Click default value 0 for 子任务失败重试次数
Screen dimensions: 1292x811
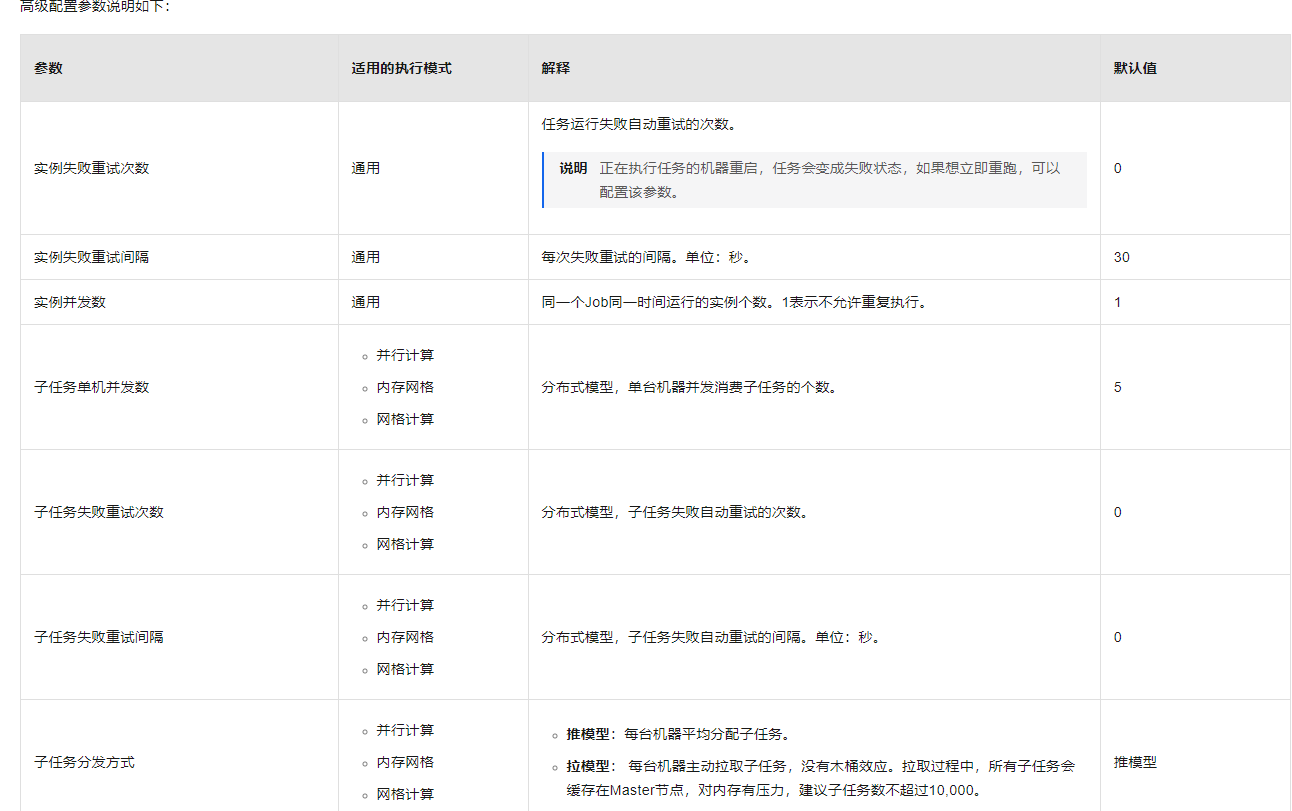tap(1118, 512)
